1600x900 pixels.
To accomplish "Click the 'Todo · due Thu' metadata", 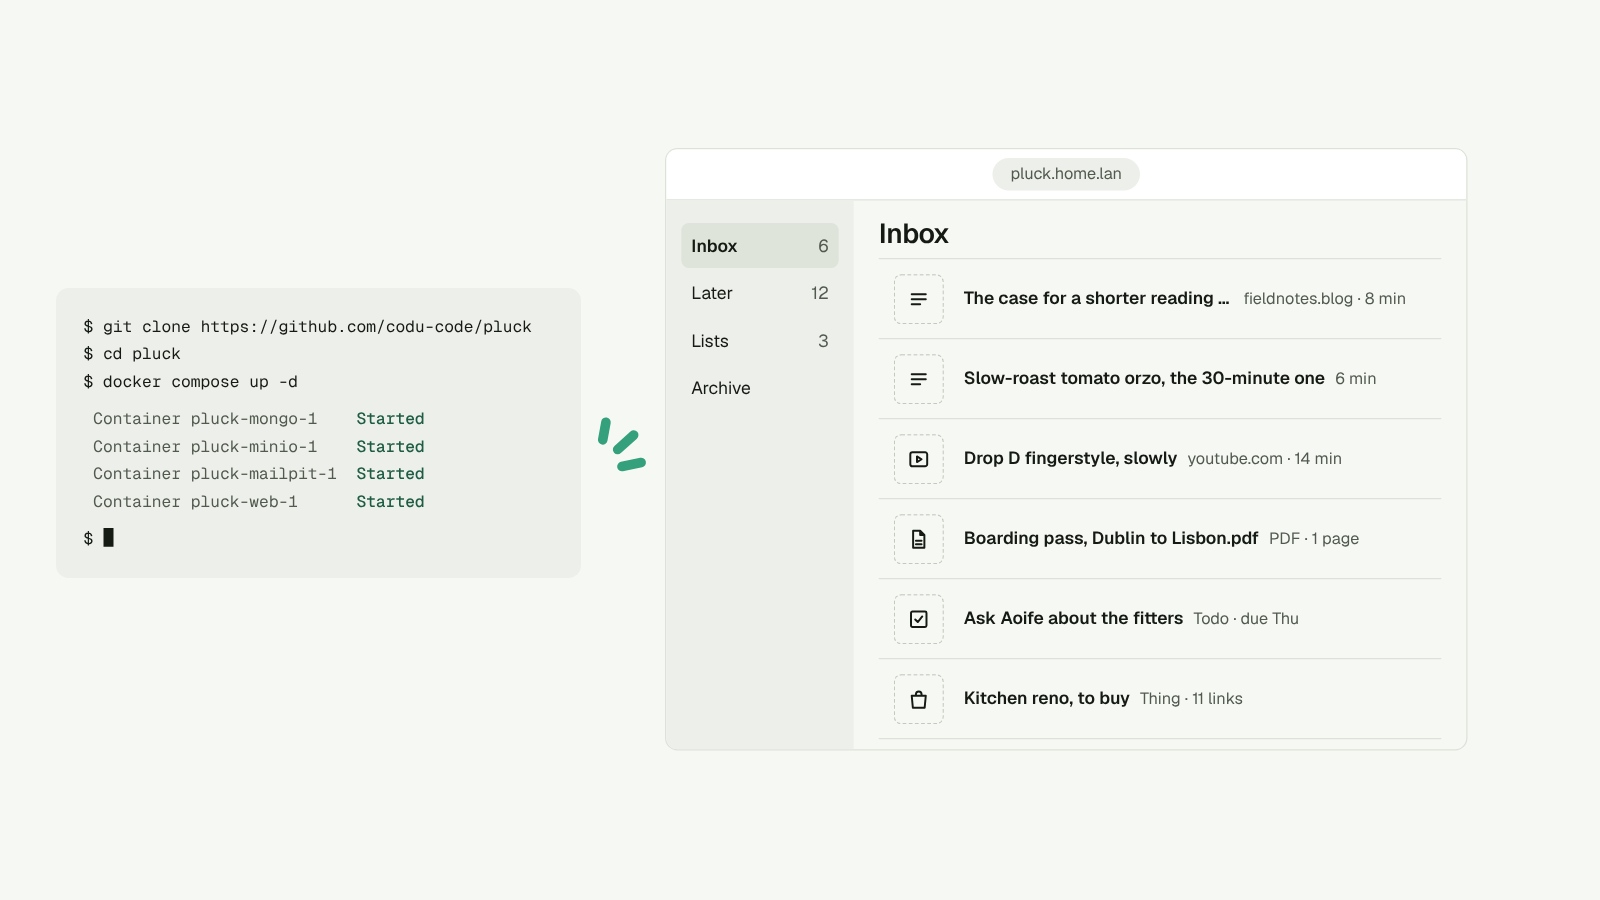I will [x=1246, y=619].
